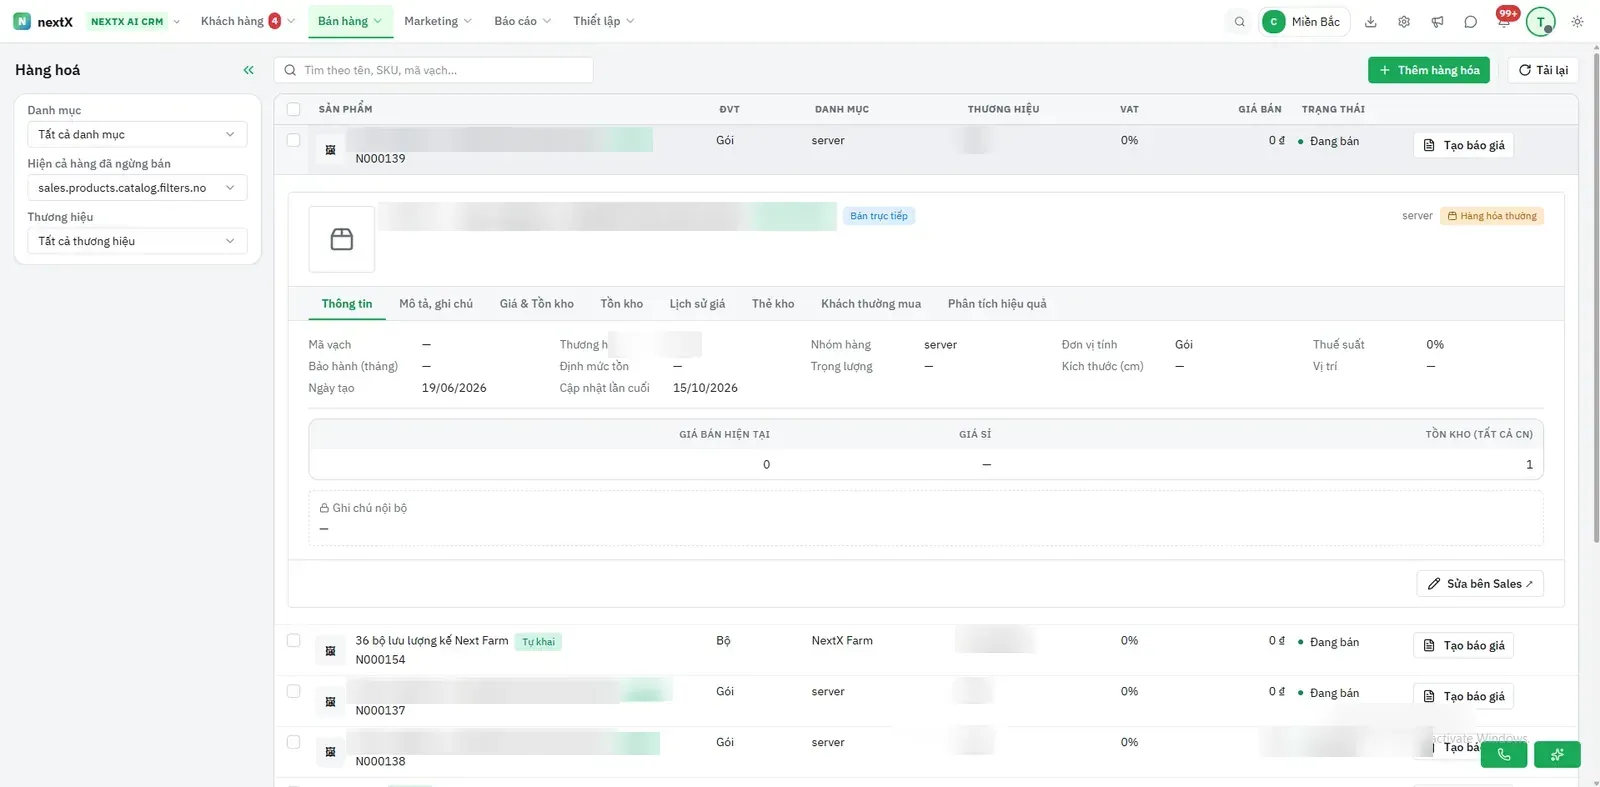Open settings gear in the top bar
This screenshot has width=1600, height=787.
click(1404, 22)
